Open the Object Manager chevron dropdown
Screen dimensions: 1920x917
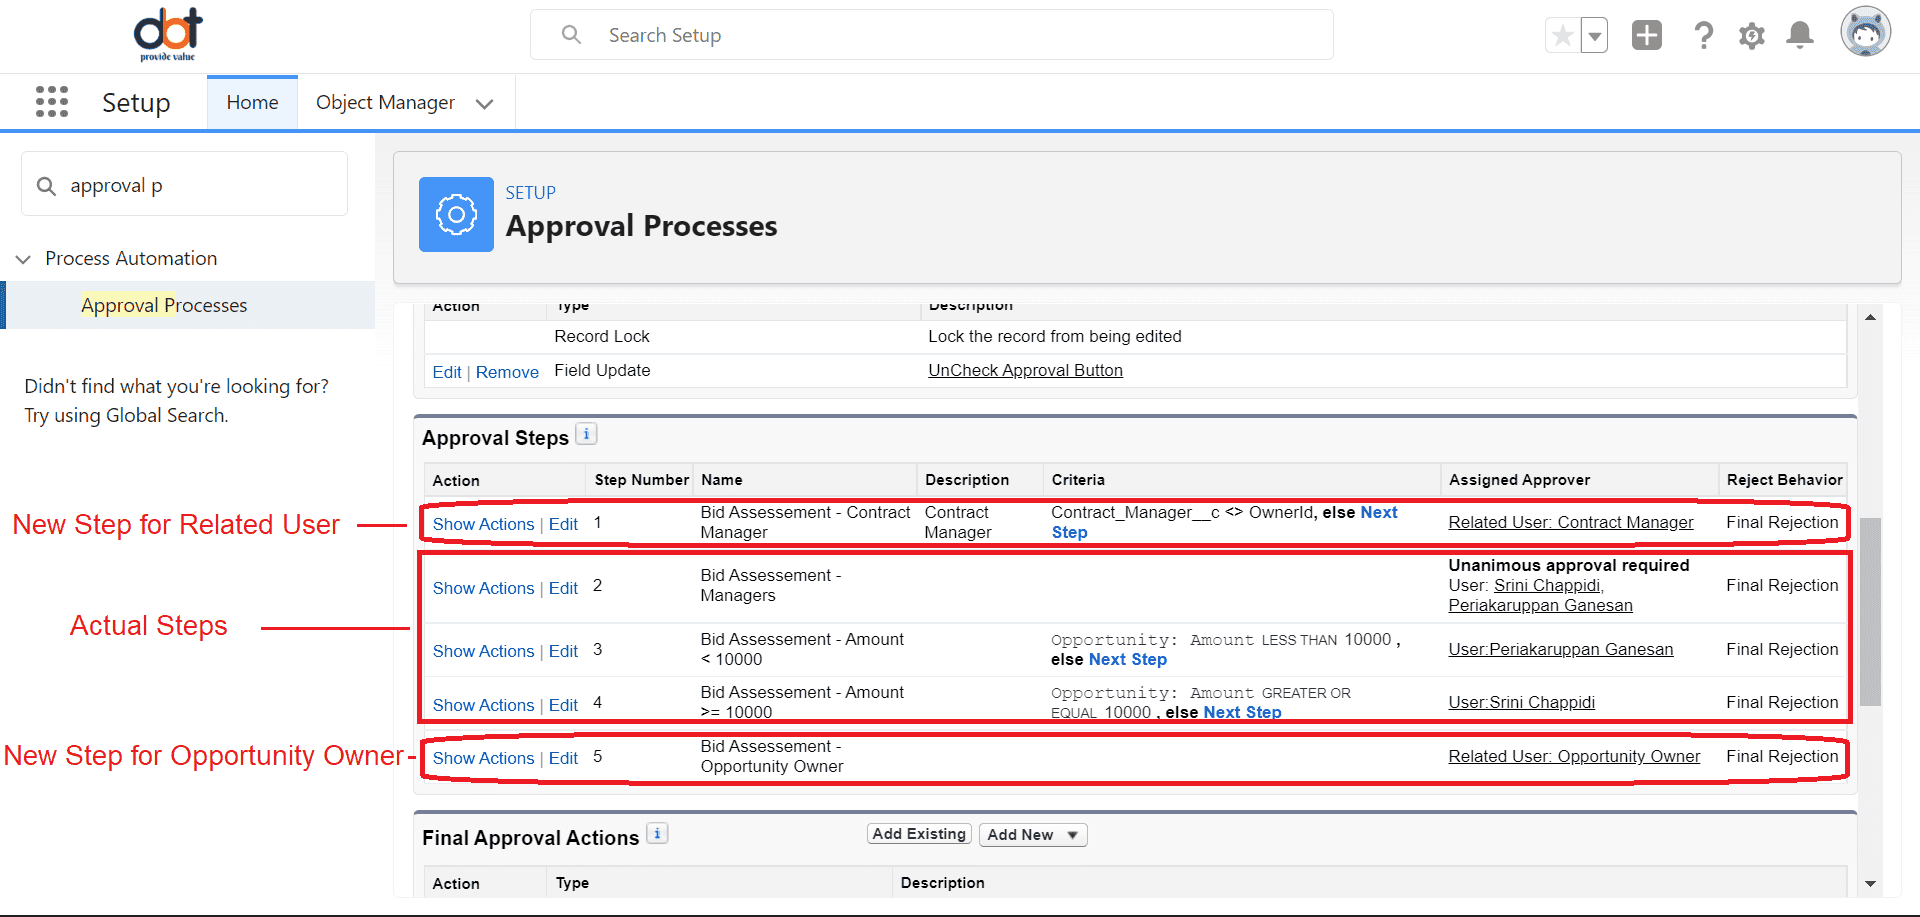point(485,104)
